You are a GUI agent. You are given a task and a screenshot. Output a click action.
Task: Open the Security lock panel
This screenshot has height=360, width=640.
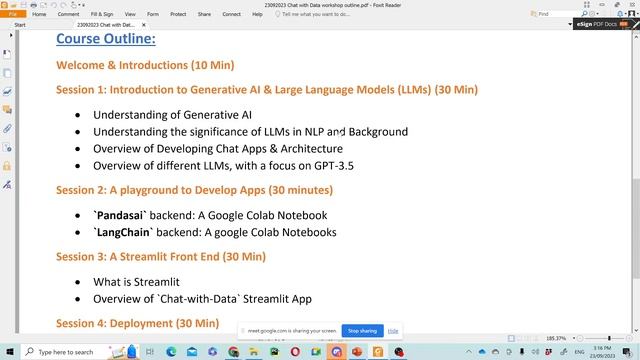point(7,166)
